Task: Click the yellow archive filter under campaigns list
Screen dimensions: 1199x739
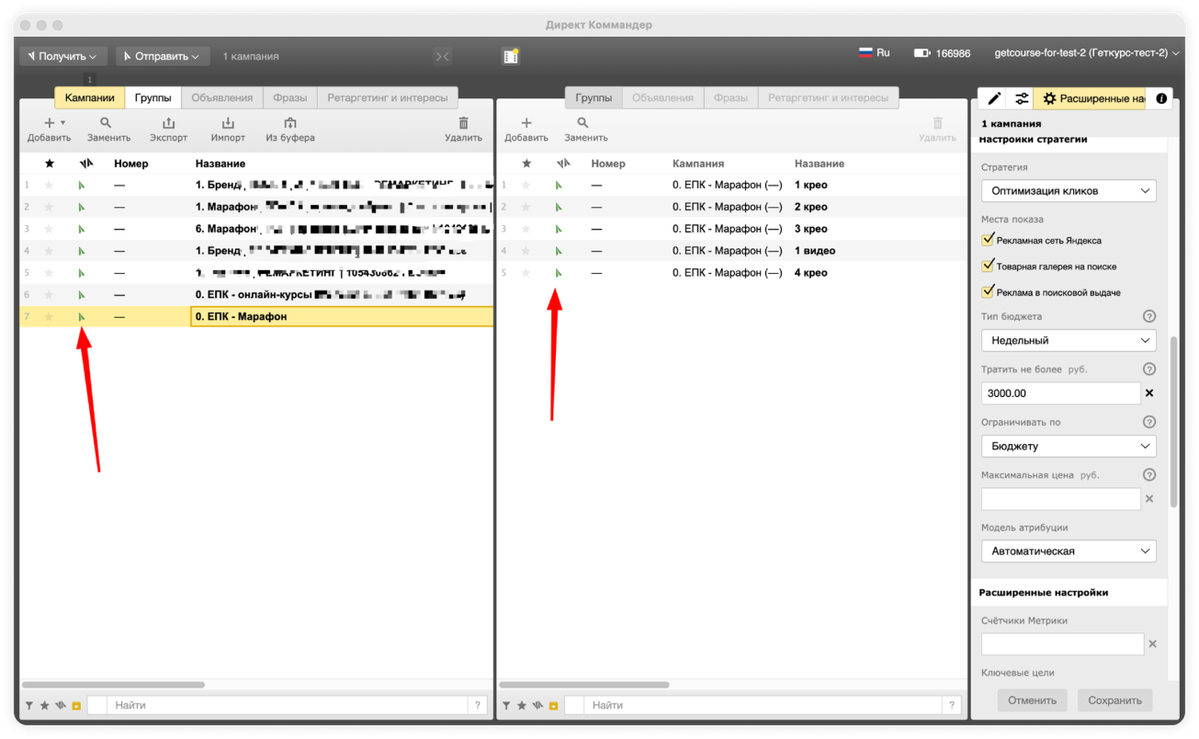Action: coord(76,705)
